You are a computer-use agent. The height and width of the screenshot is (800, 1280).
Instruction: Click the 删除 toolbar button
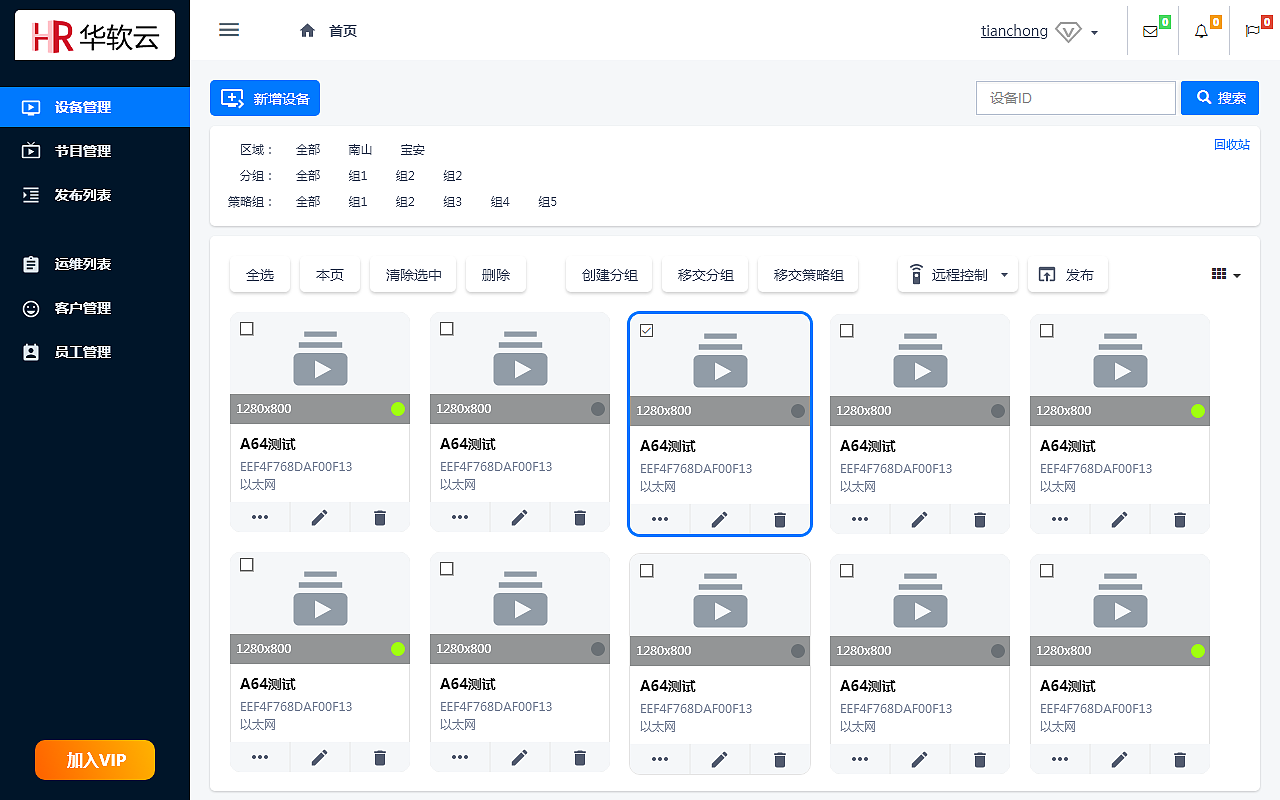point(496,275)
